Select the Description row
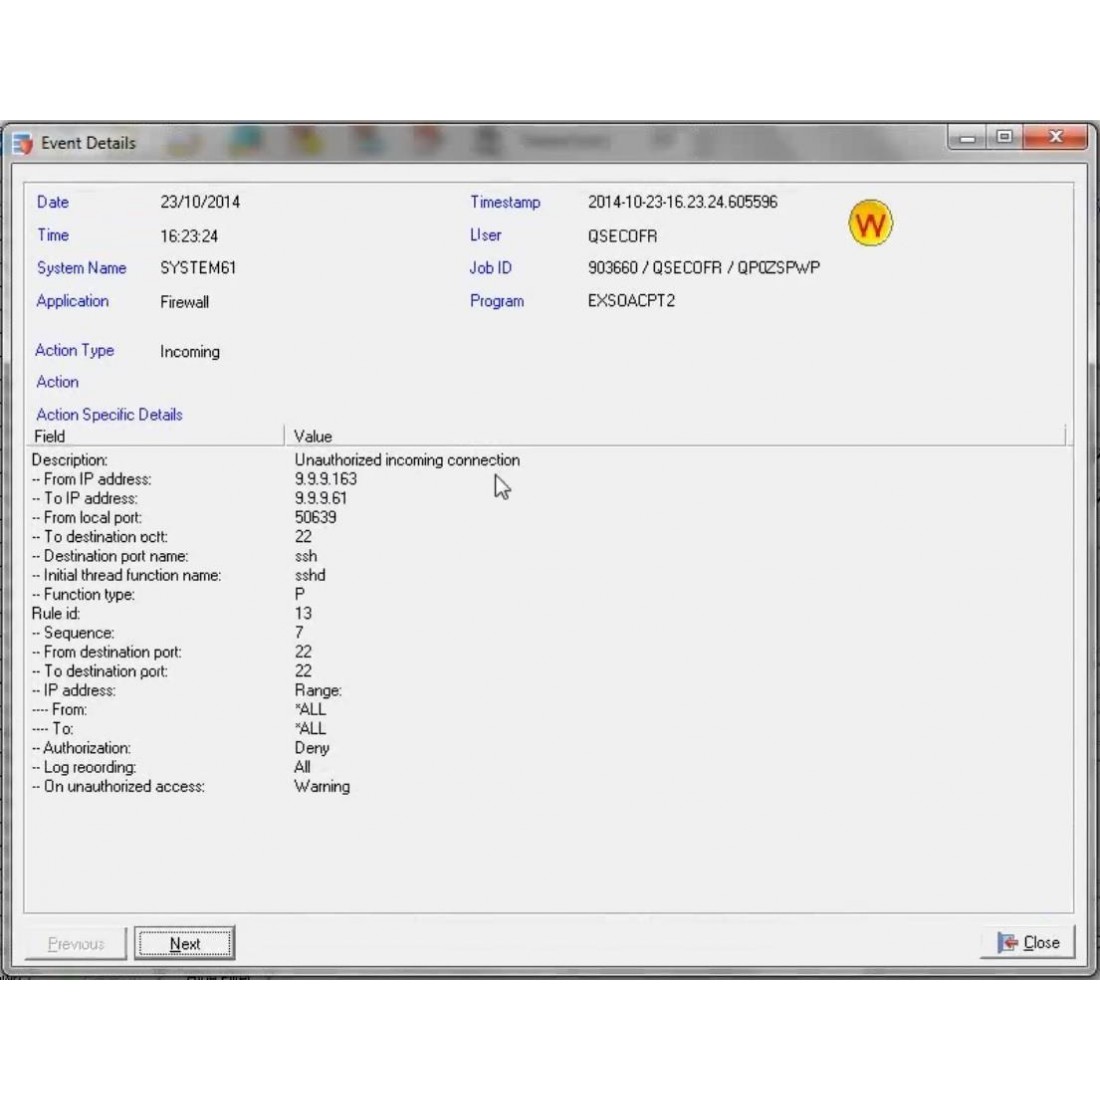 [x=70, y=460]
